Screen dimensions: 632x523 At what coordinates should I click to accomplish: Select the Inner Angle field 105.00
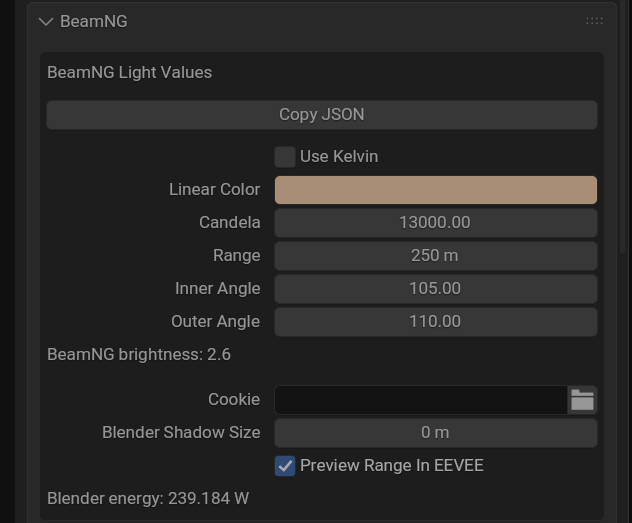436,289
